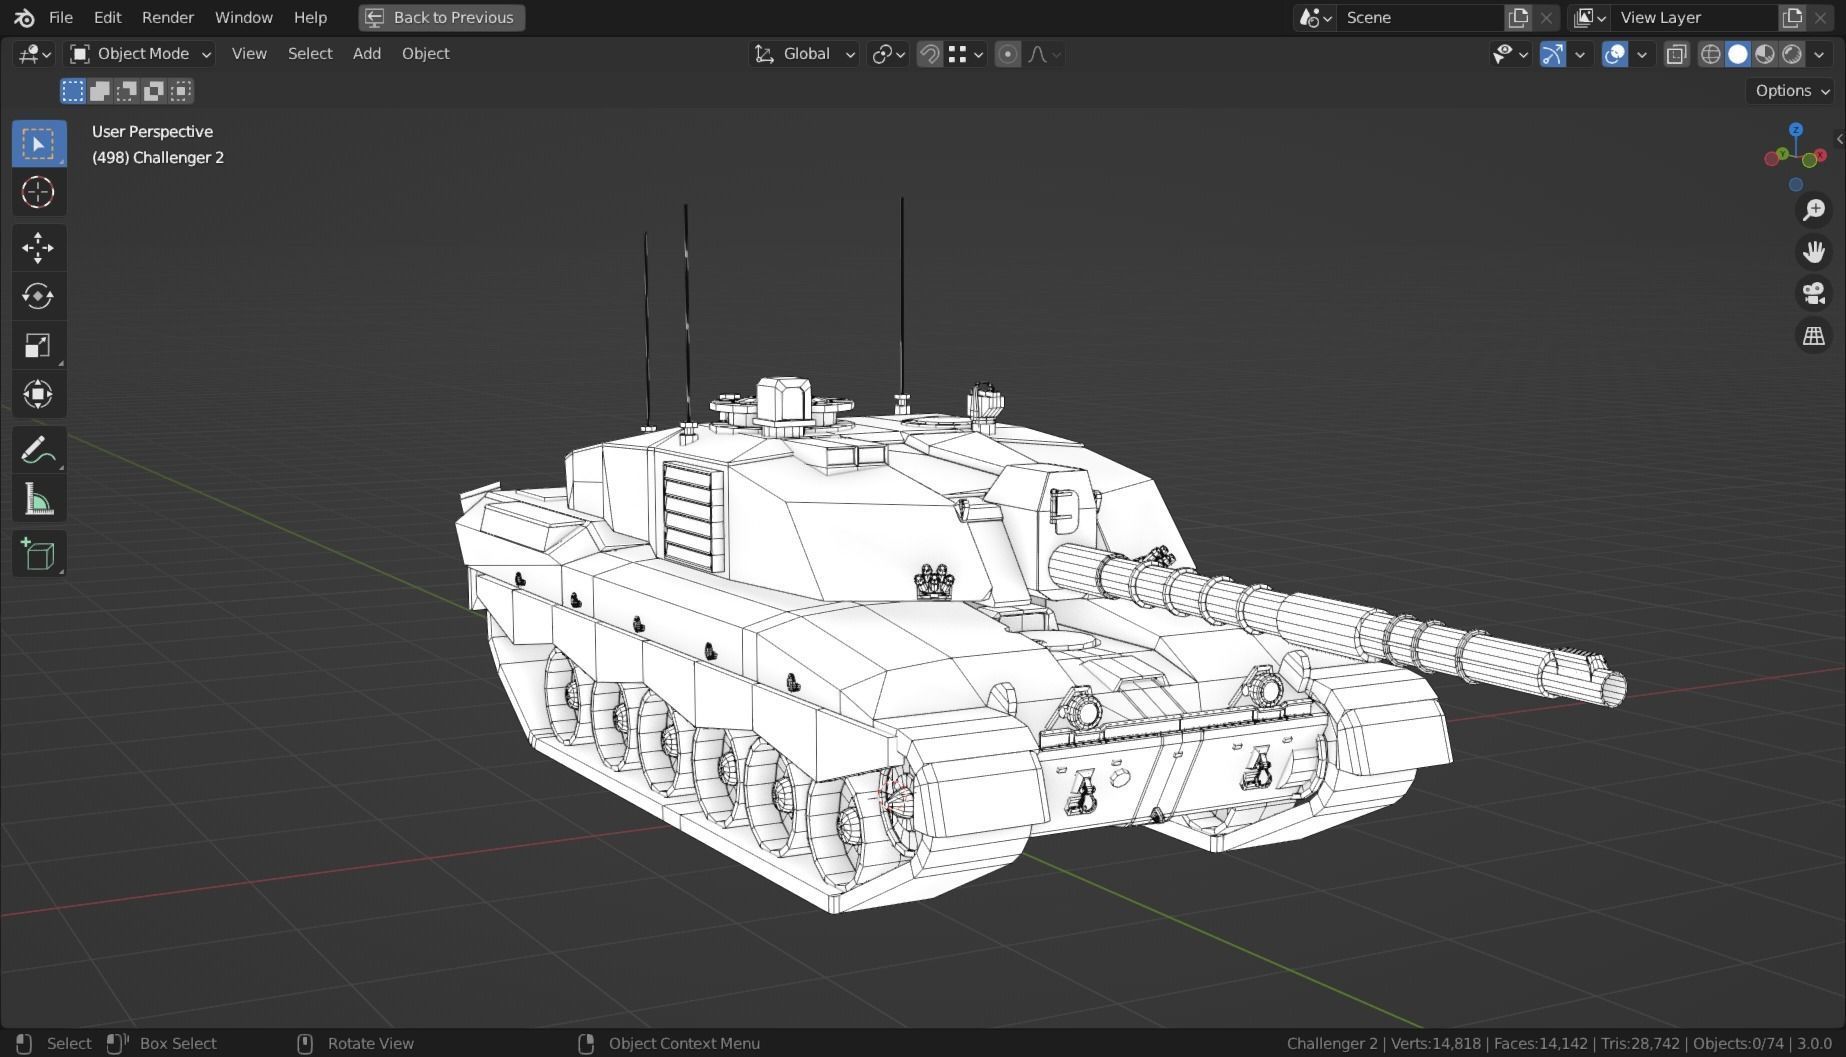Expand overlay settings arrow
This screenshot has width=1846, height=1057.
(1642, 54)
